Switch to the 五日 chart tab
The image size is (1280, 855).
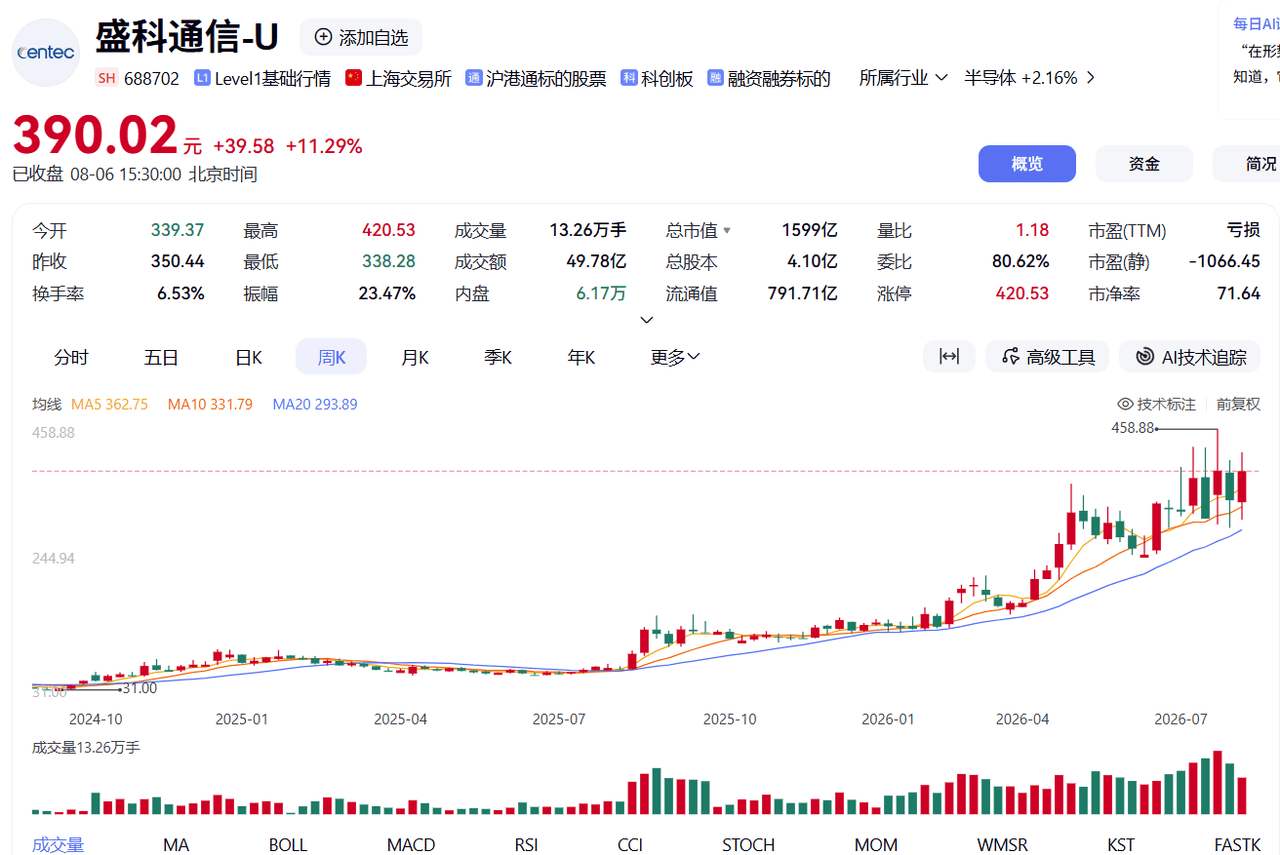[x=161, y=357]
